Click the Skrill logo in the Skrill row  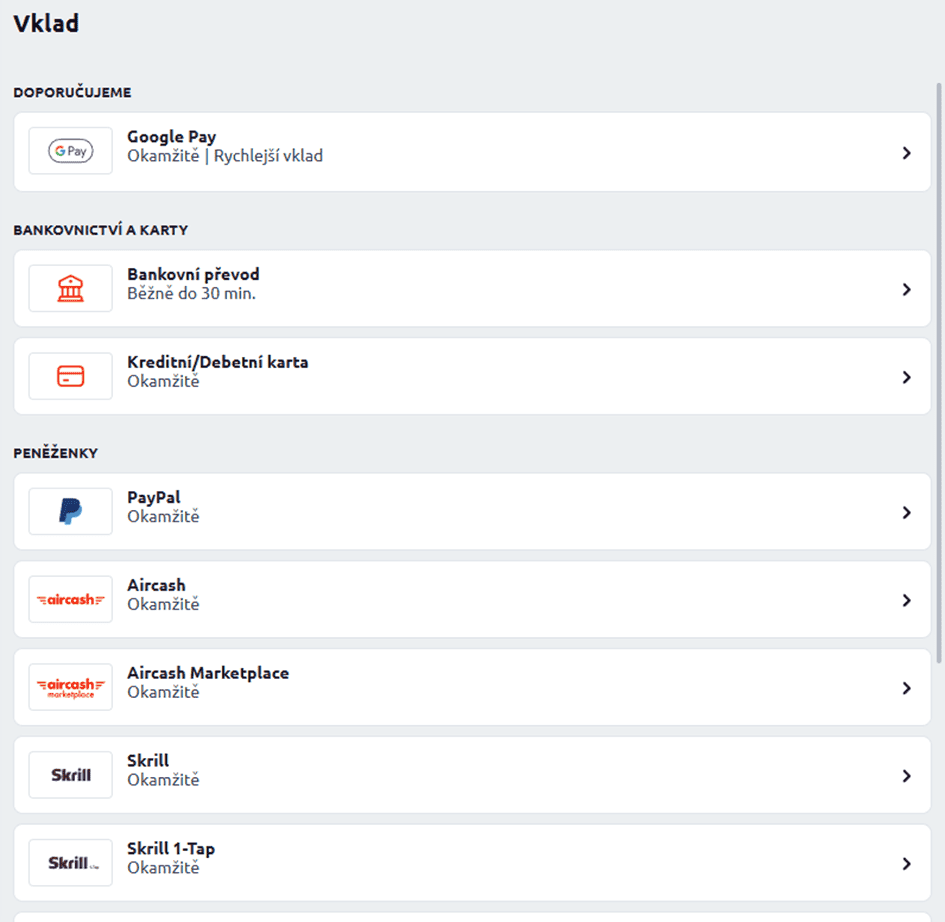(71, 775)
